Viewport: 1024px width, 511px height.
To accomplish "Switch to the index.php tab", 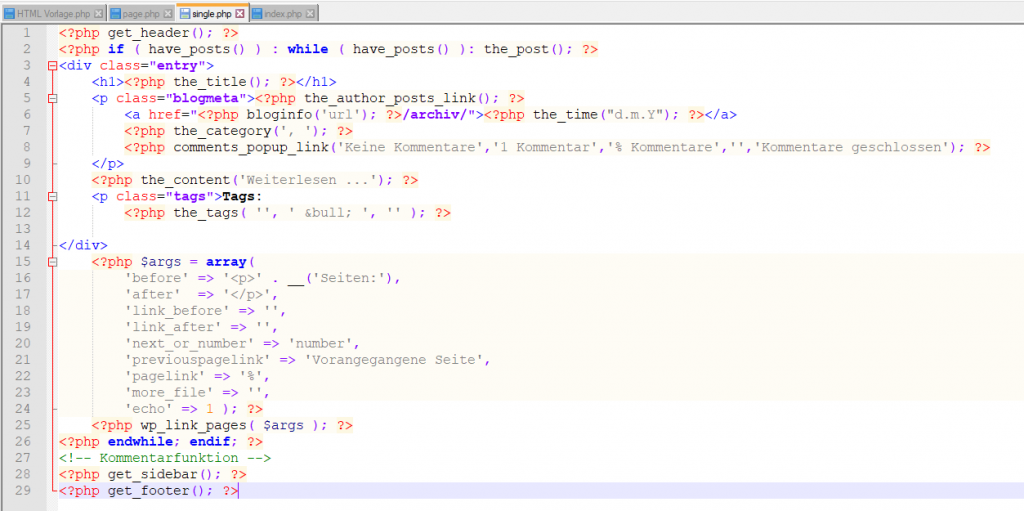I will 284,13.
